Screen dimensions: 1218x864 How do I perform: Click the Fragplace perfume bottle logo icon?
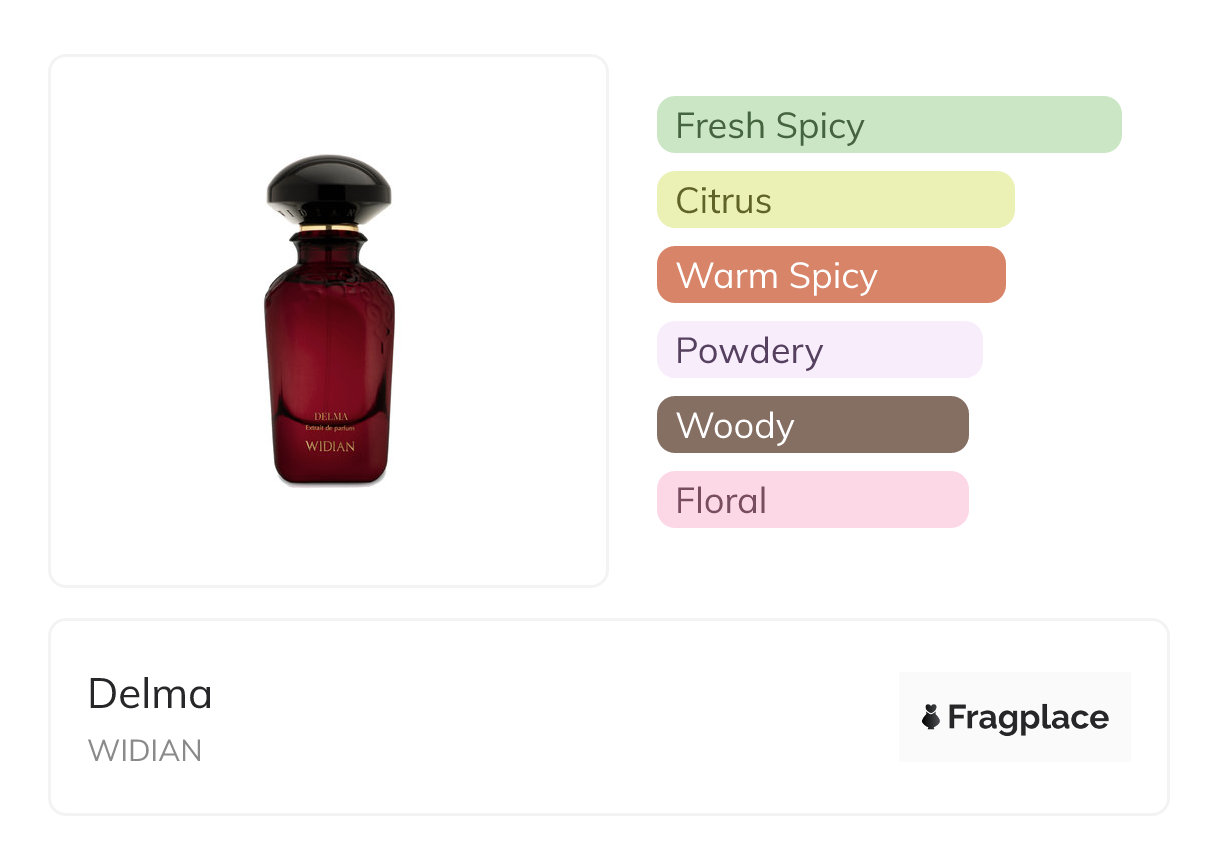coord(931,717)
